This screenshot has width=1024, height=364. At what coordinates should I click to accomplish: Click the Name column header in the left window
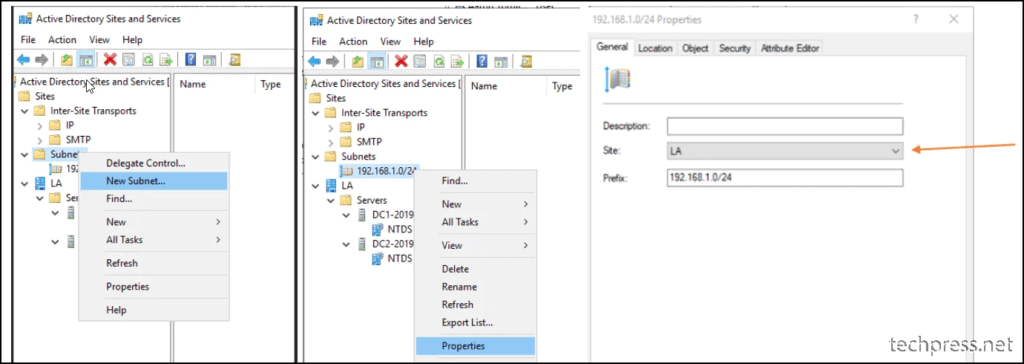(x=193, y=84)
